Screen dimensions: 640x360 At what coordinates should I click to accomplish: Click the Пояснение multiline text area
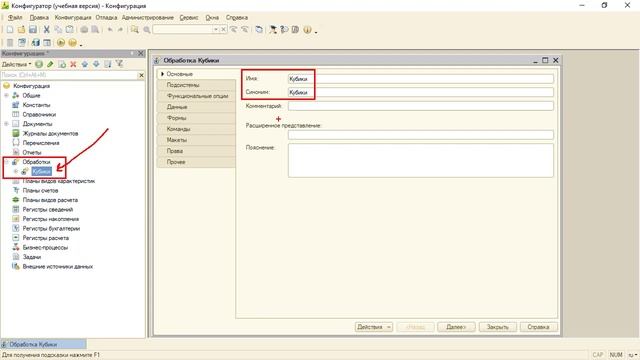coord(421,160)
